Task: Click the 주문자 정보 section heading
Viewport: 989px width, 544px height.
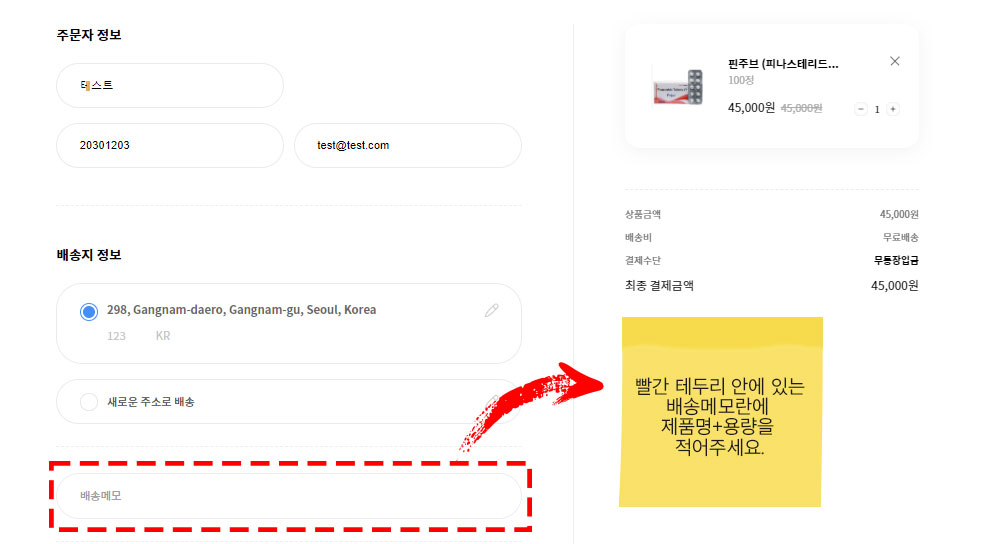Action: [89, 35]
